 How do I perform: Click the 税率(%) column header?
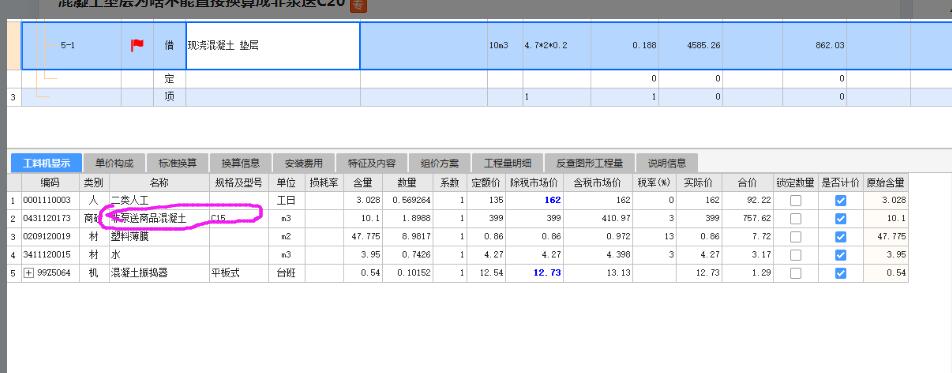654,182
